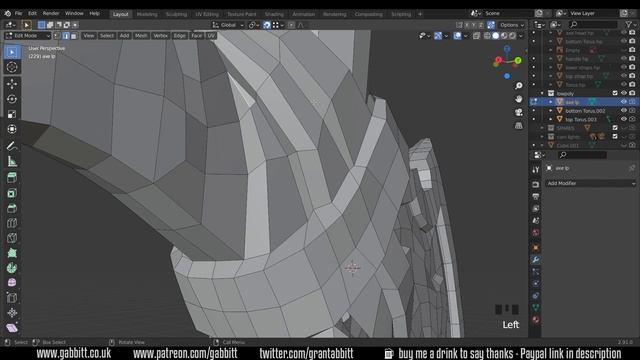Select solid viewport shading
This screenshot has height=360, width=640.
pyautogui.click(x=496, y=36)
